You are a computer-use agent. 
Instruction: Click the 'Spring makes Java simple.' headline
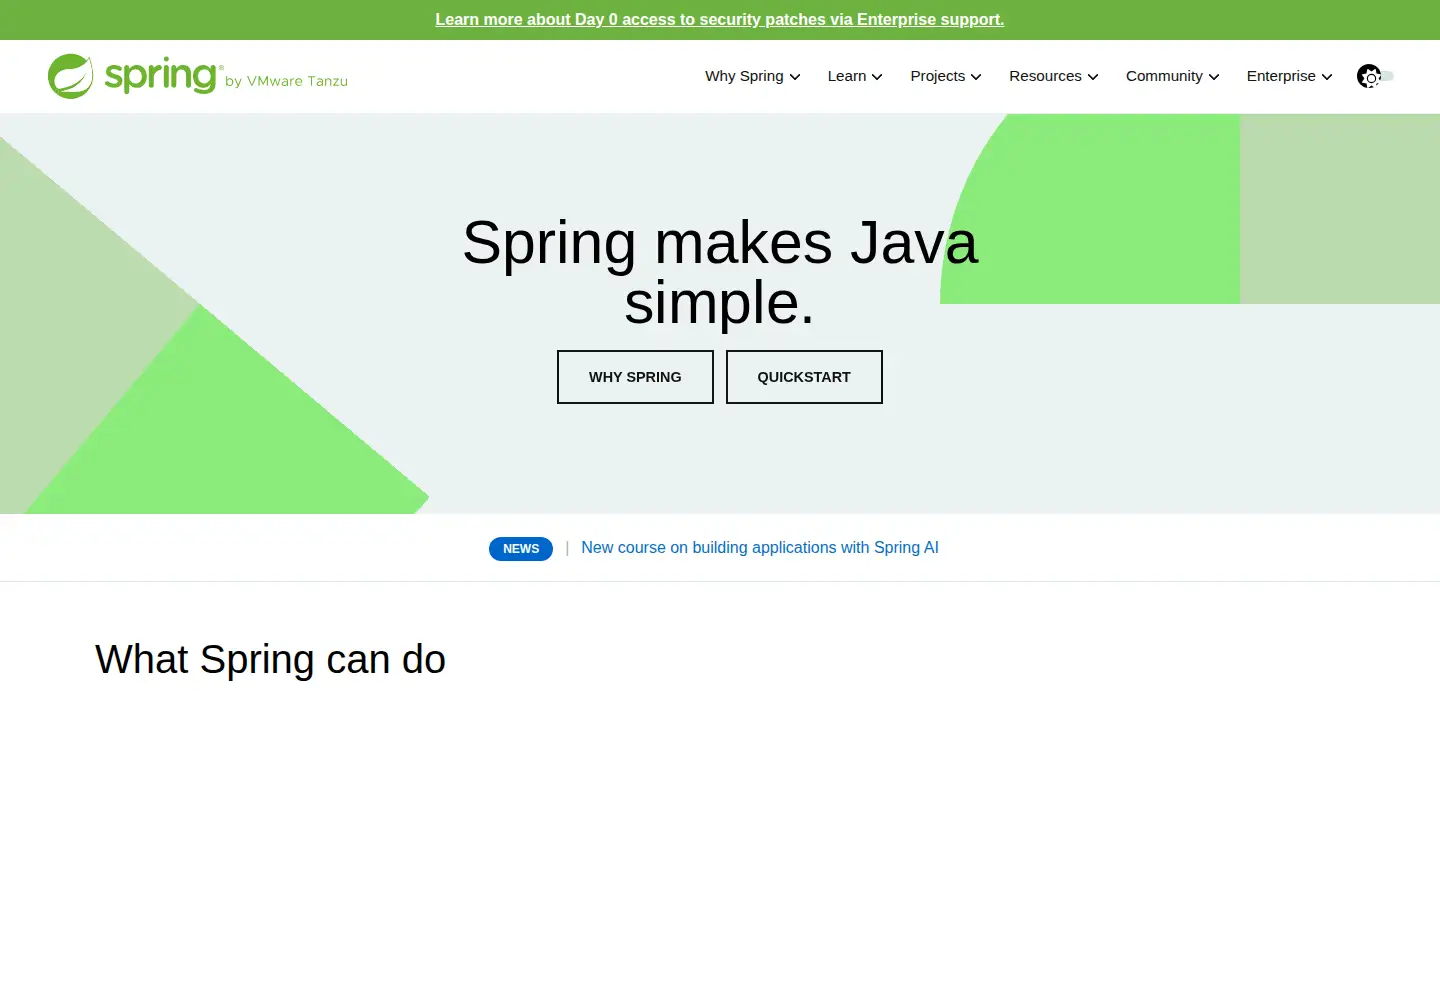[x=720, y=272]
